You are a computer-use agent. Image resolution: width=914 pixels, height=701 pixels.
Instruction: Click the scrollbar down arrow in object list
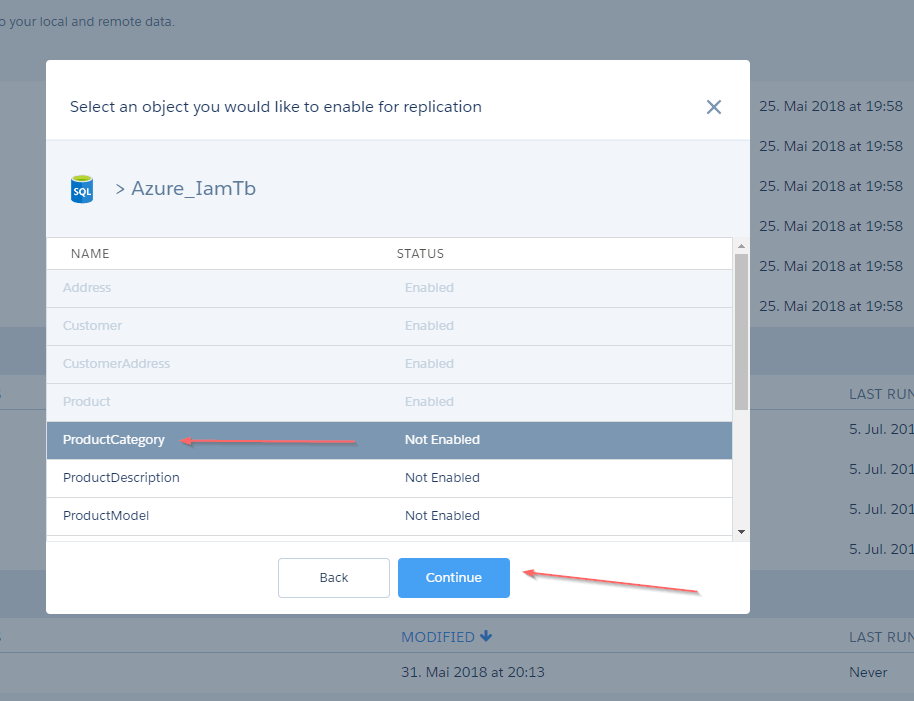(x=741, y=531)
